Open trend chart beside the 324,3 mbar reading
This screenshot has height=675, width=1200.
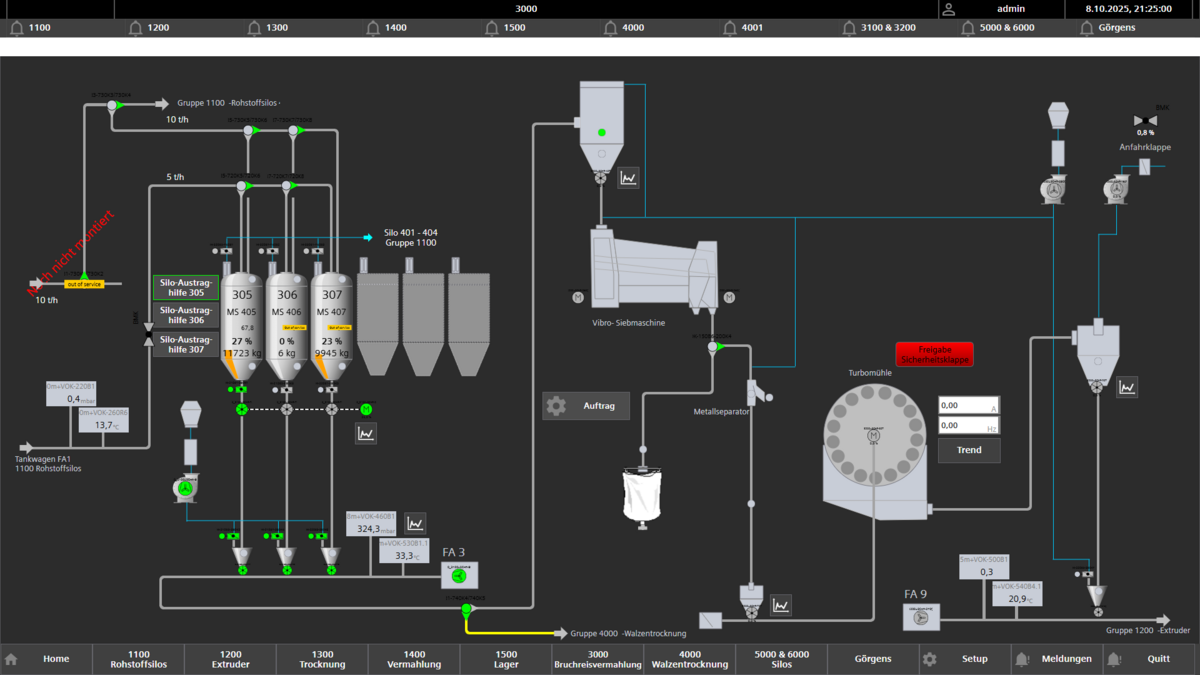coord(415,523)
